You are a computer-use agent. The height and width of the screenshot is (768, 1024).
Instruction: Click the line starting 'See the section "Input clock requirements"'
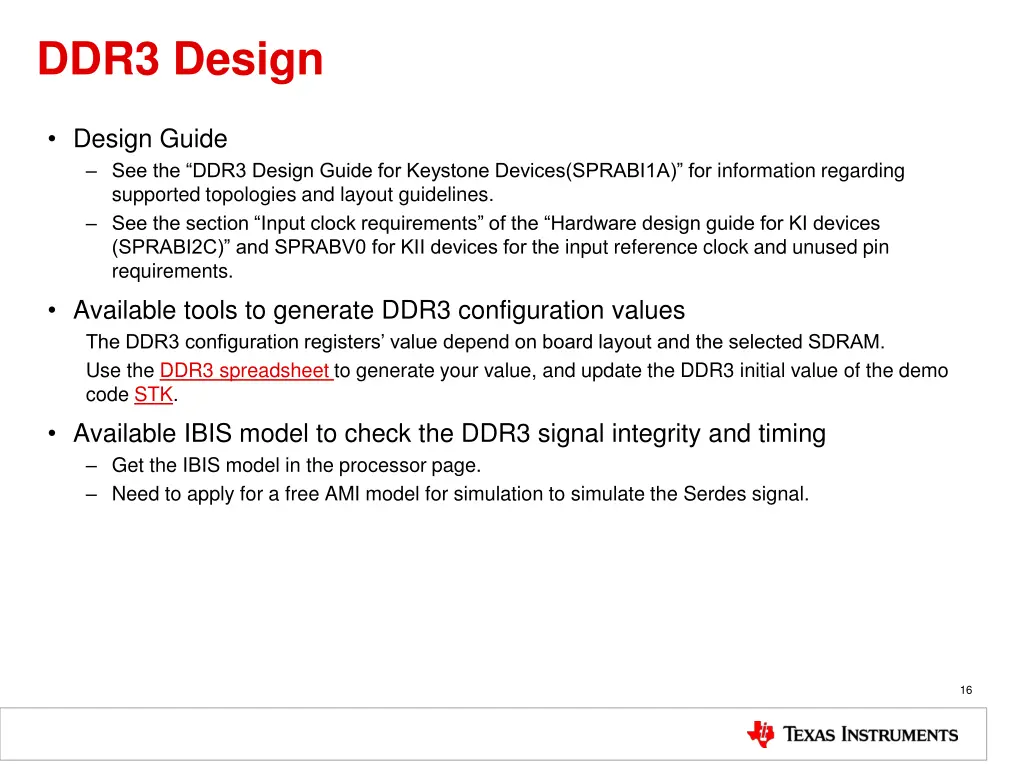(496, 223)
